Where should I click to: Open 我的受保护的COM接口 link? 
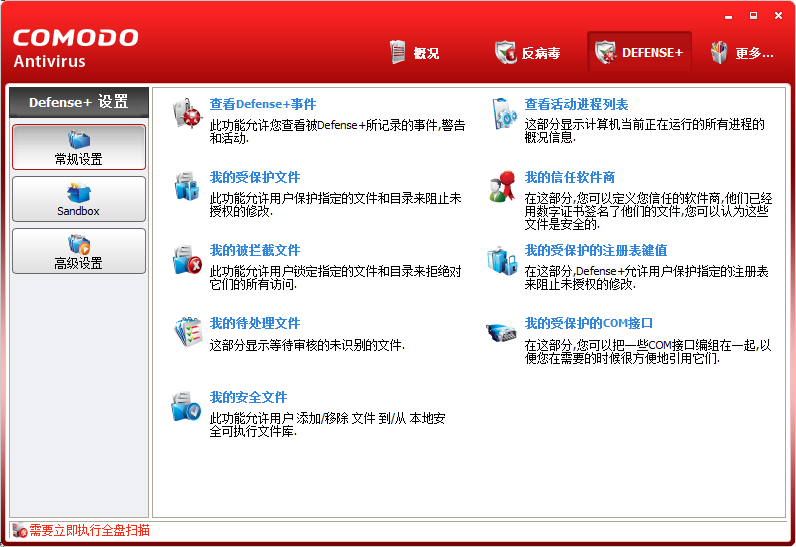tap(588, 323)
